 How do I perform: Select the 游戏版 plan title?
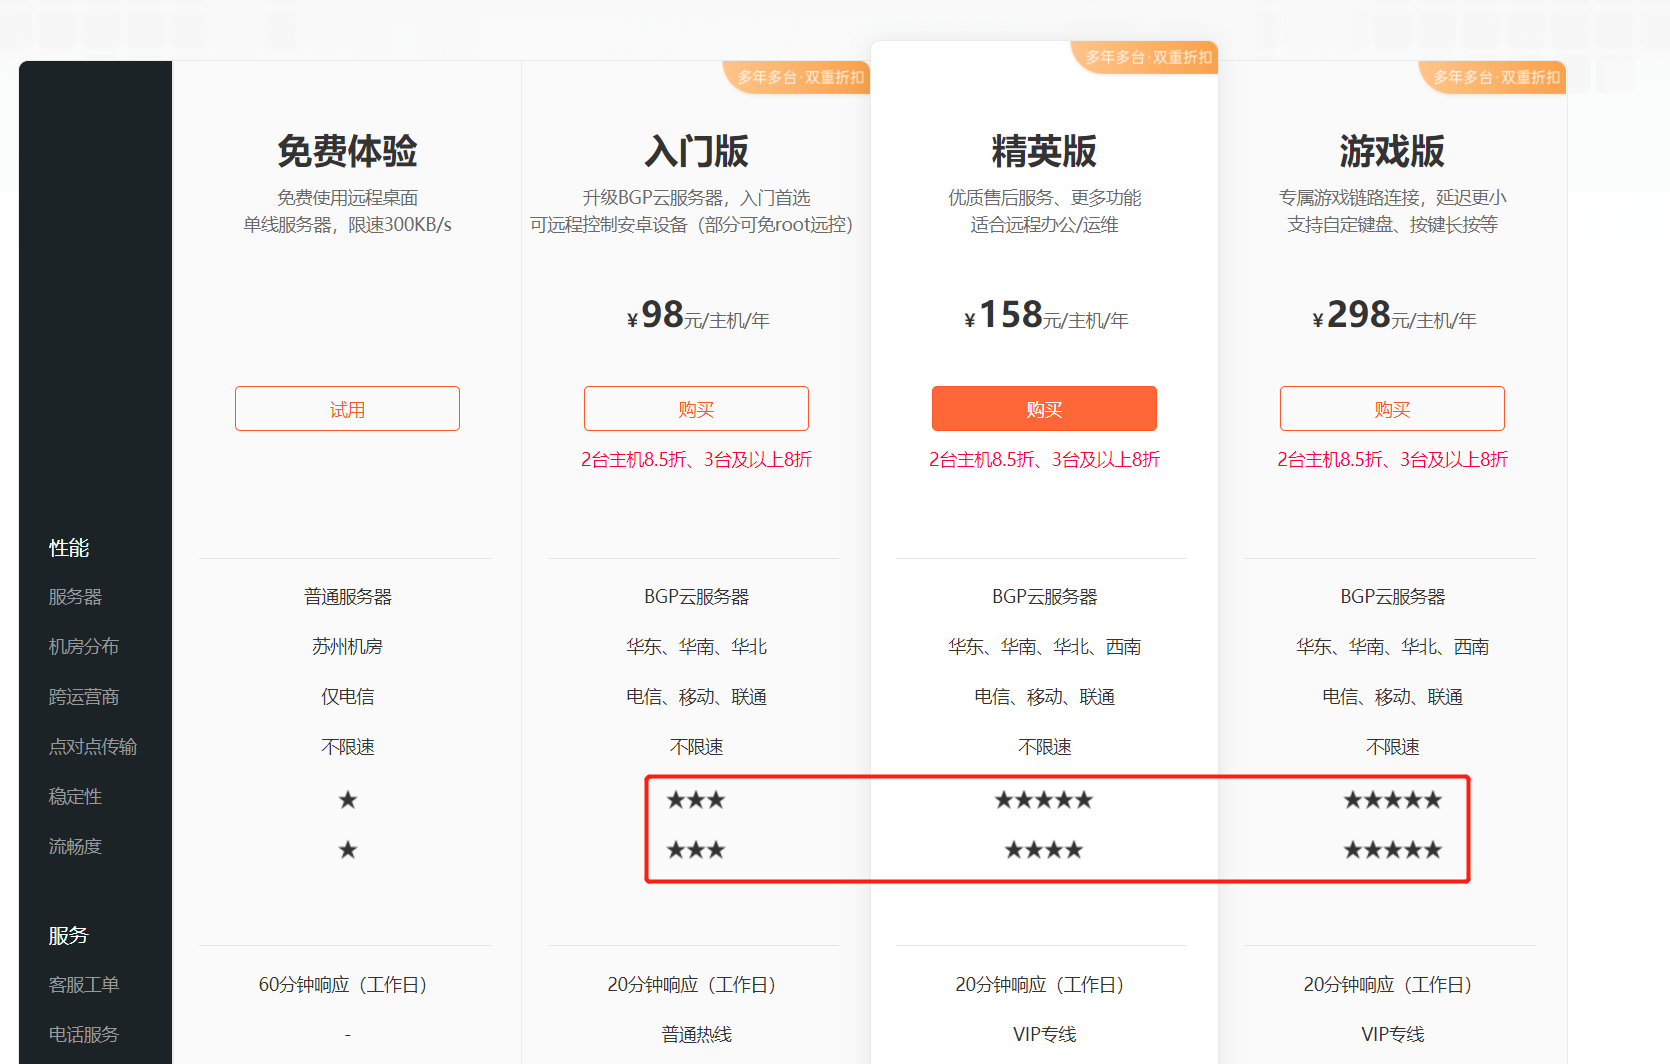[1392, 151]
